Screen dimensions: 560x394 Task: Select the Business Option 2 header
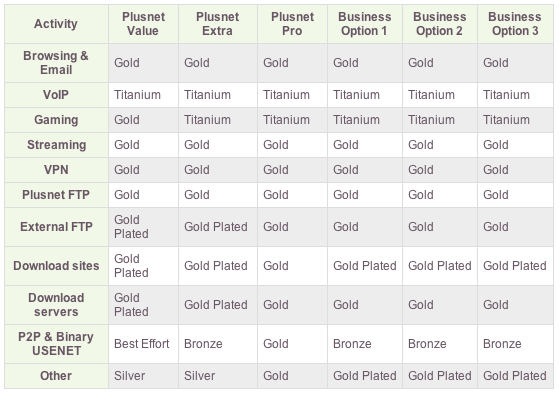pos(440,24)
